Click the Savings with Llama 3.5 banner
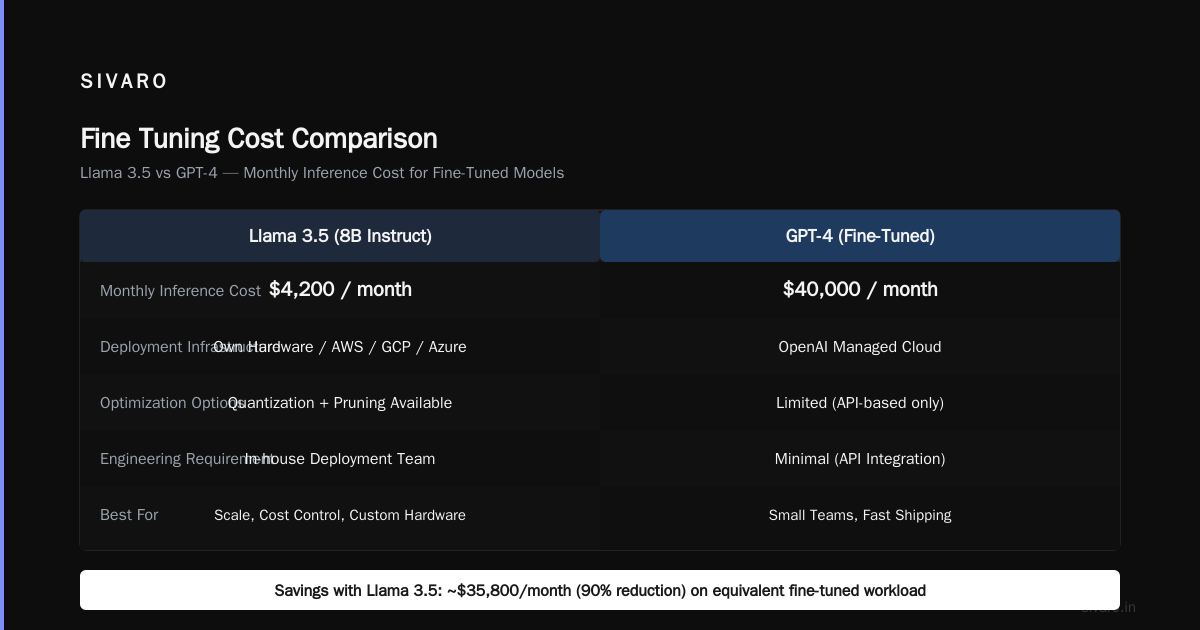1200x630 pixels. tap(600, 590)
